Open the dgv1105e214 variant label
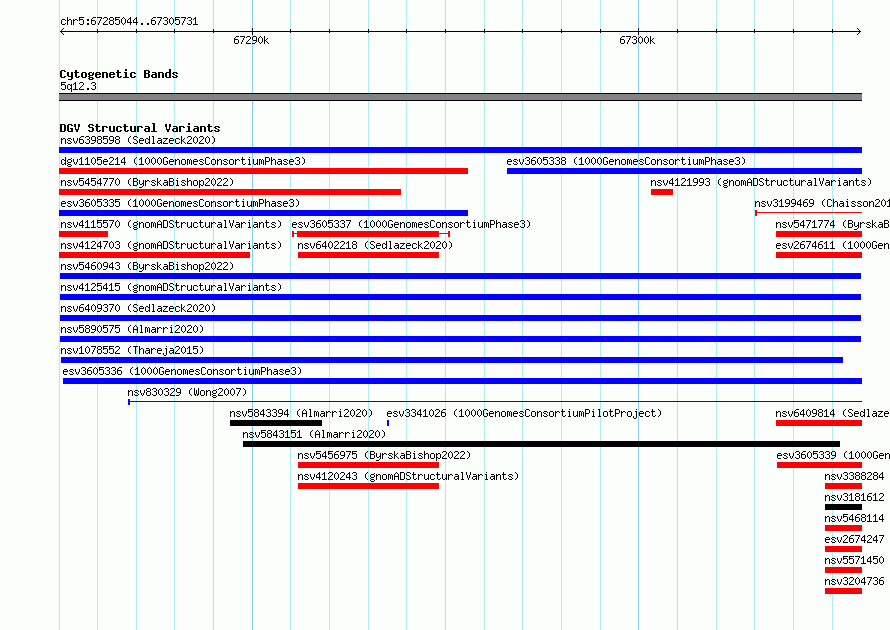Screen dimensions: 890x630 183,161
